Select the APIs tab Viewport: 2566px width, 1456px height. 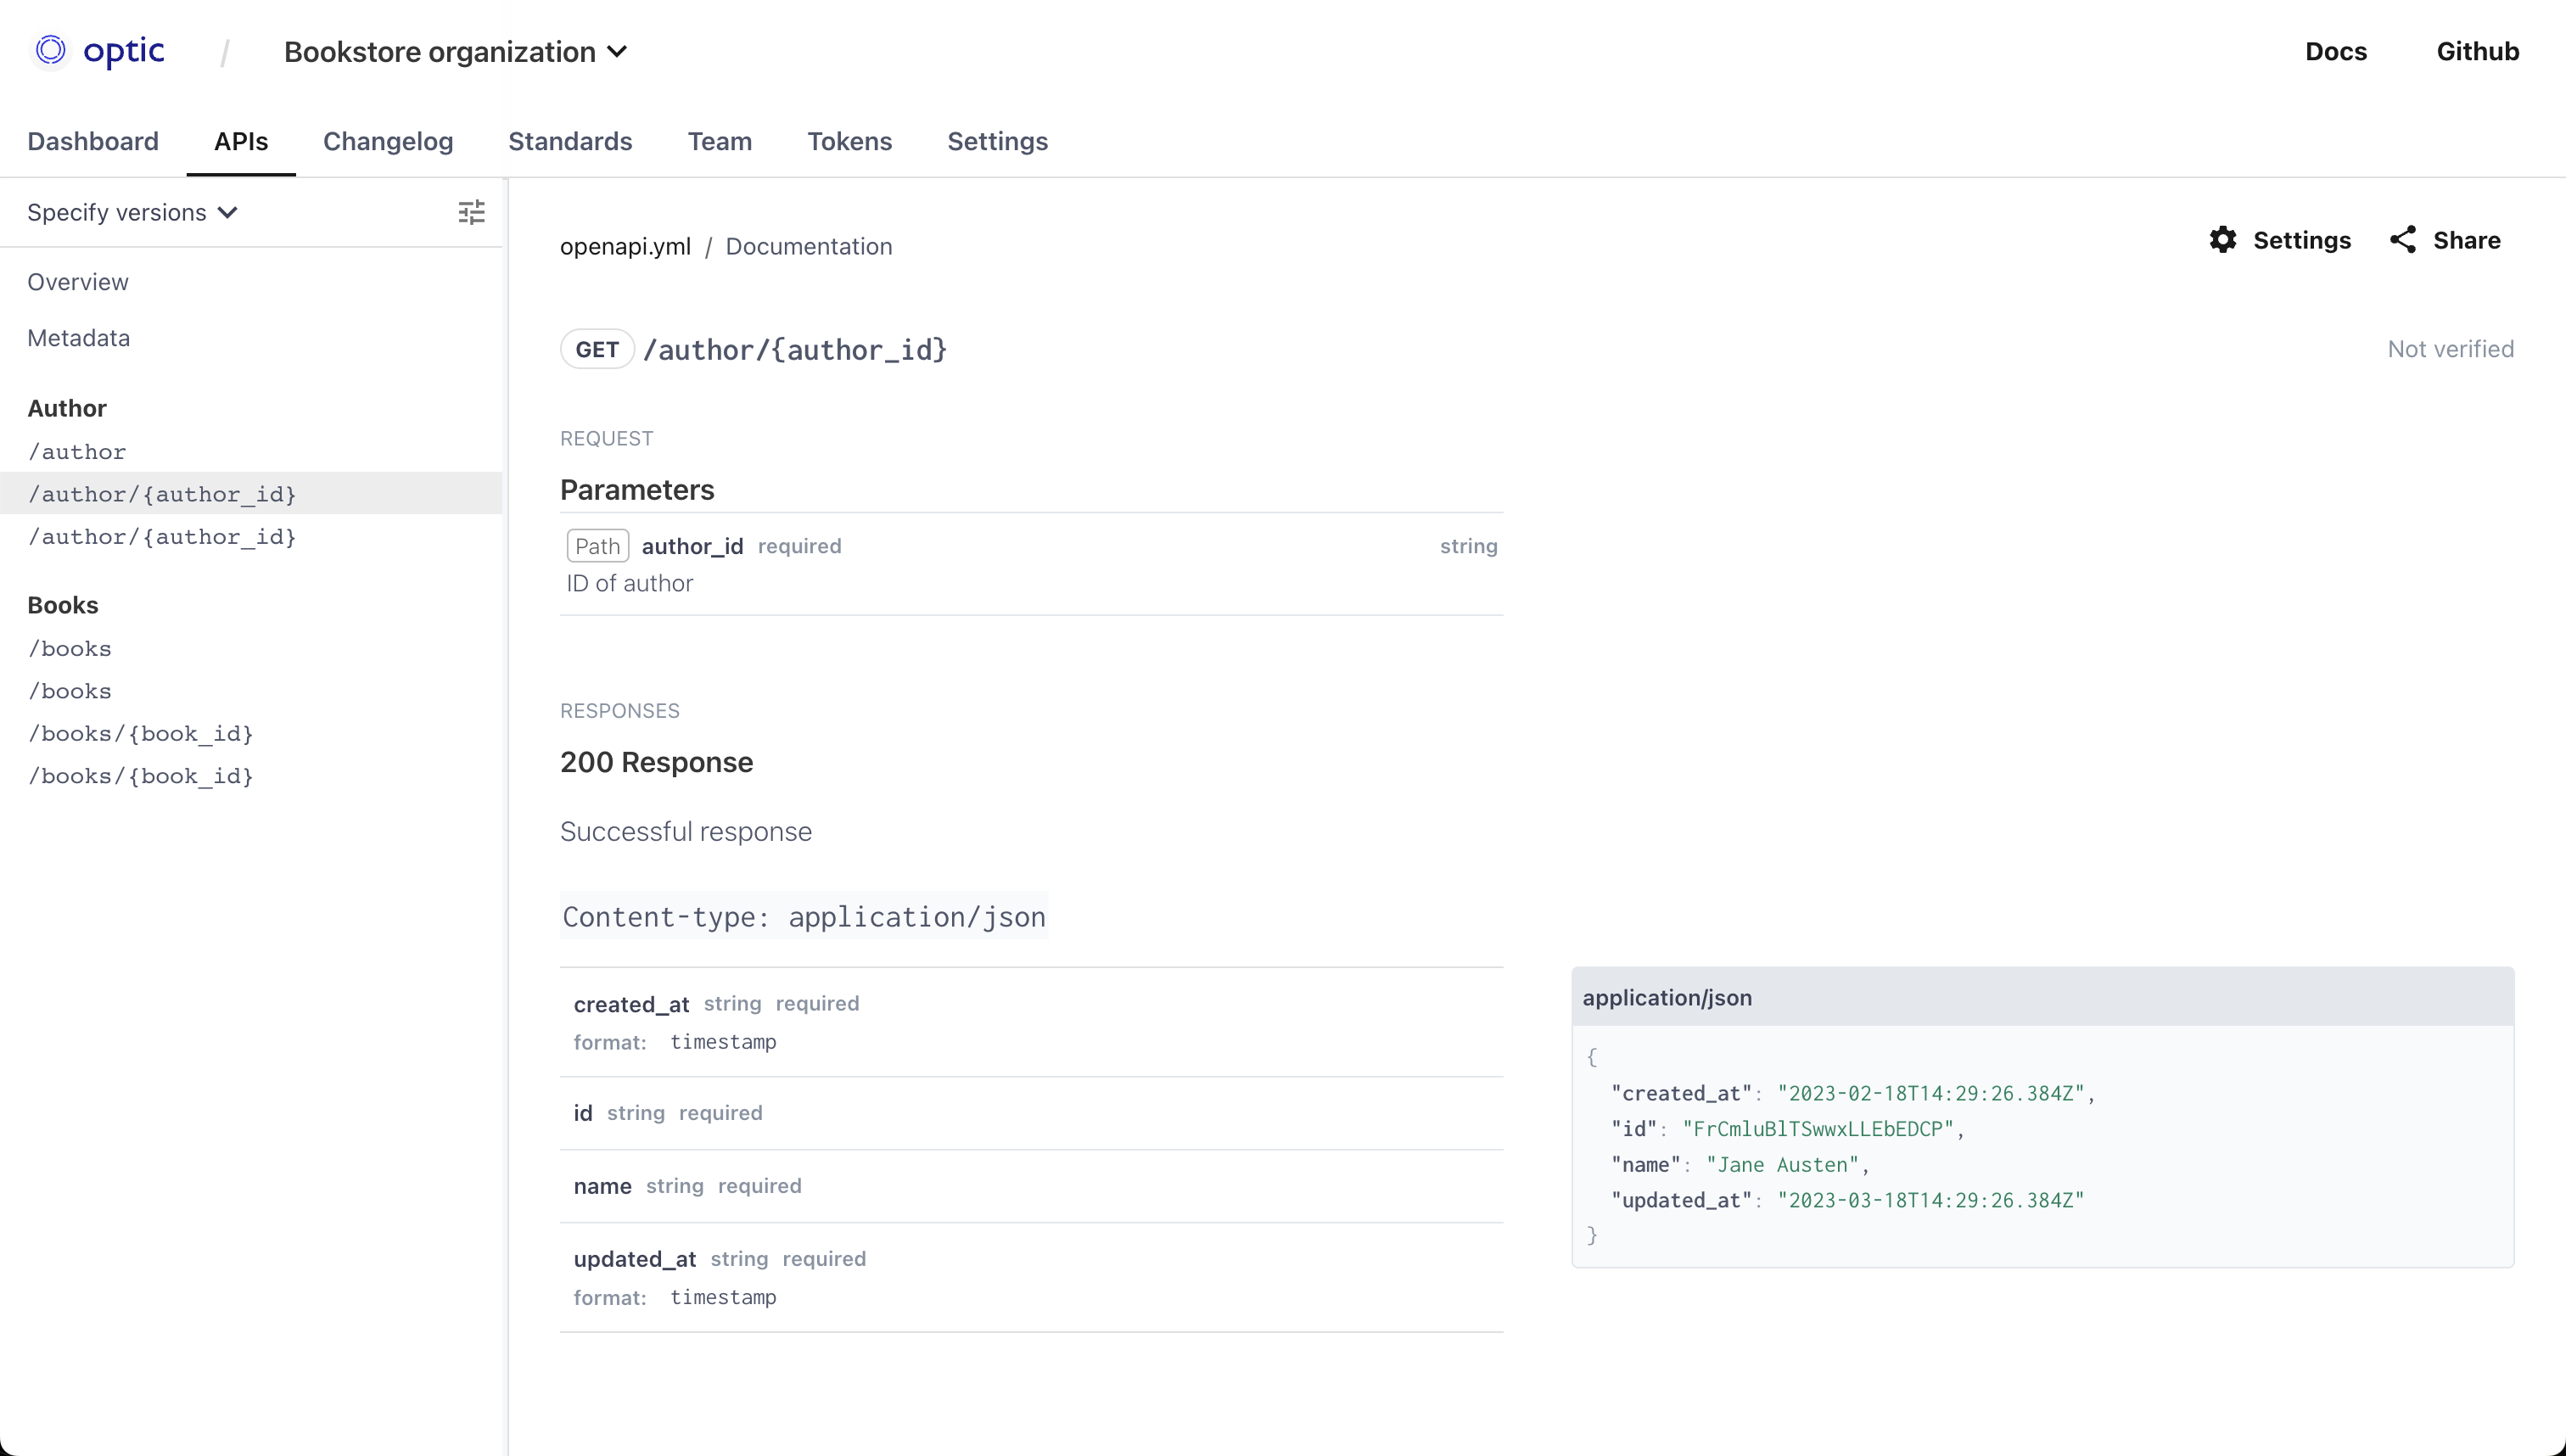click(x=241, y=141)
